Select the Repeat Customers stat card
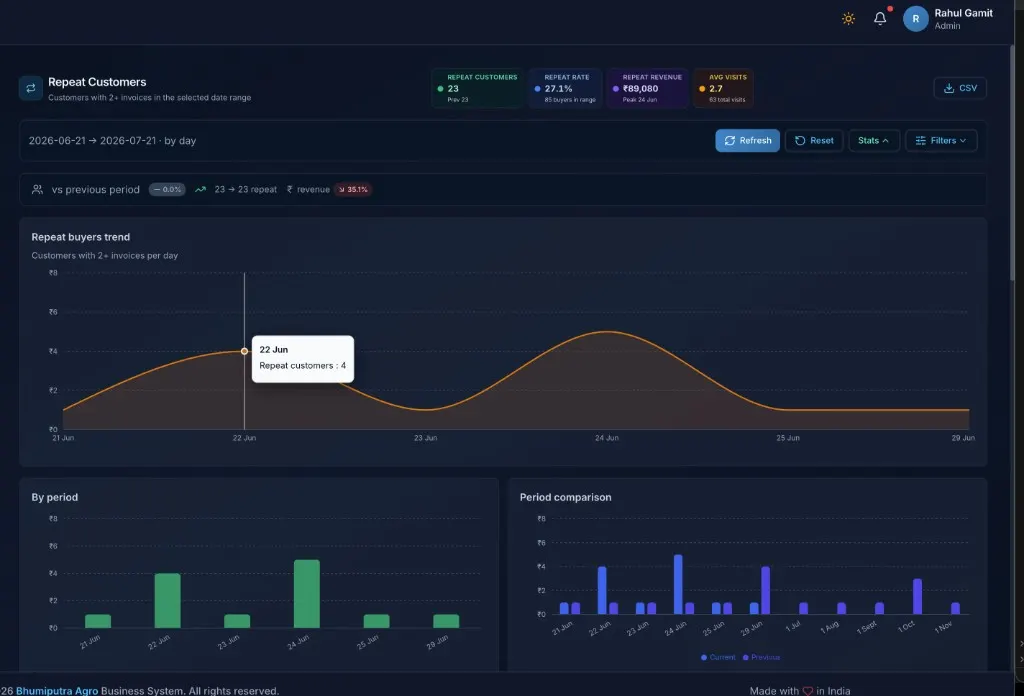The width and height of the screenshot is (1024, 696). 477,88
